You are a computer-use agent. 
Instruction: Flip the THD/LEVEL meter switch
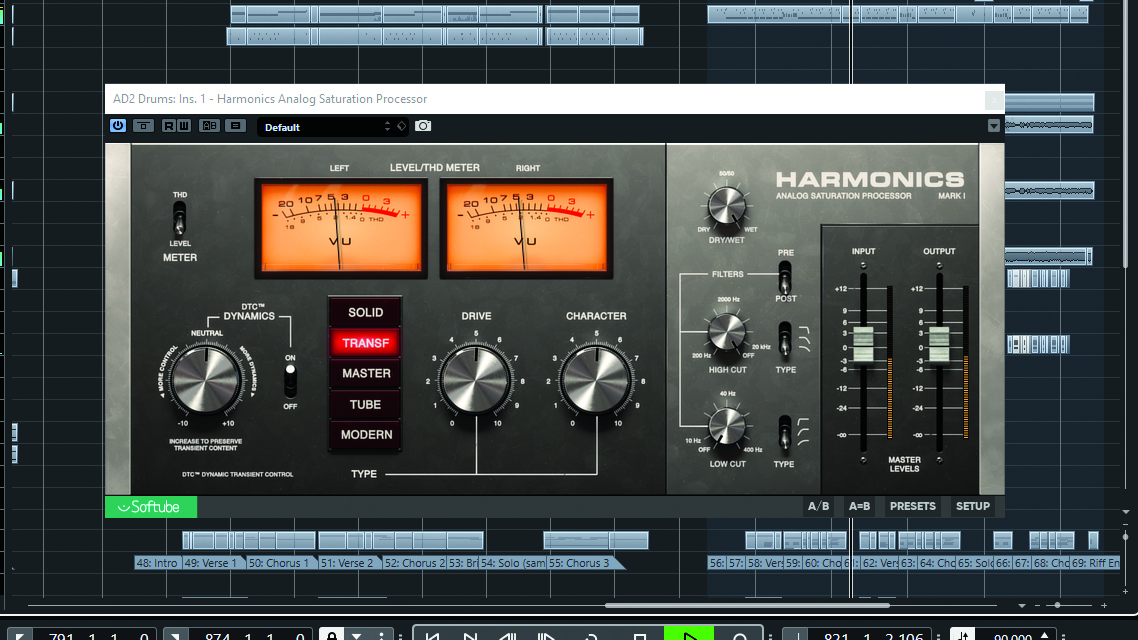[x=179, y=218]
